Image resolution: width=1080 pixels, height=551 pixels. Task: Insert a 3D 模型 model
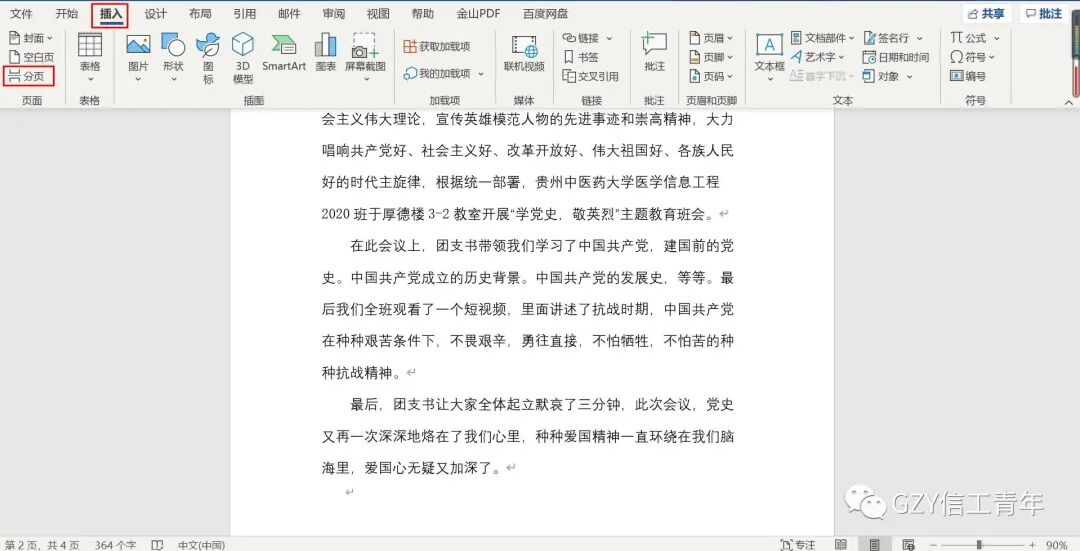tap(243, 59)
